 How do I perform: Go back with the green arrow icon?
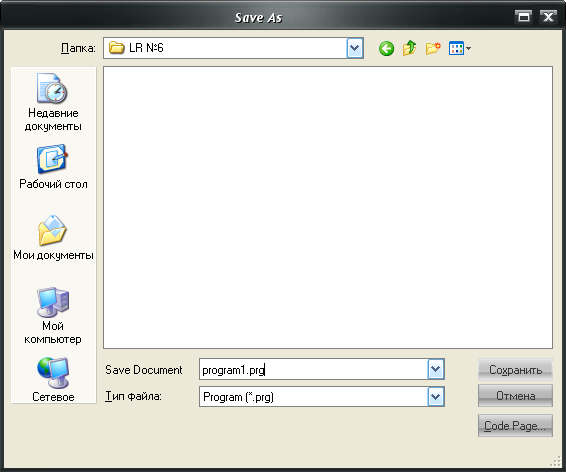point(386,48)
